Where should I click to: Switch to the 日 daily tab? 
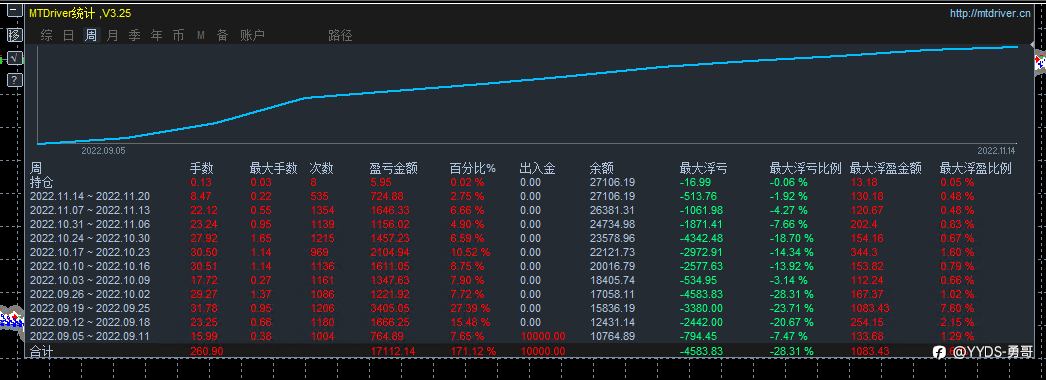[68, 35]
